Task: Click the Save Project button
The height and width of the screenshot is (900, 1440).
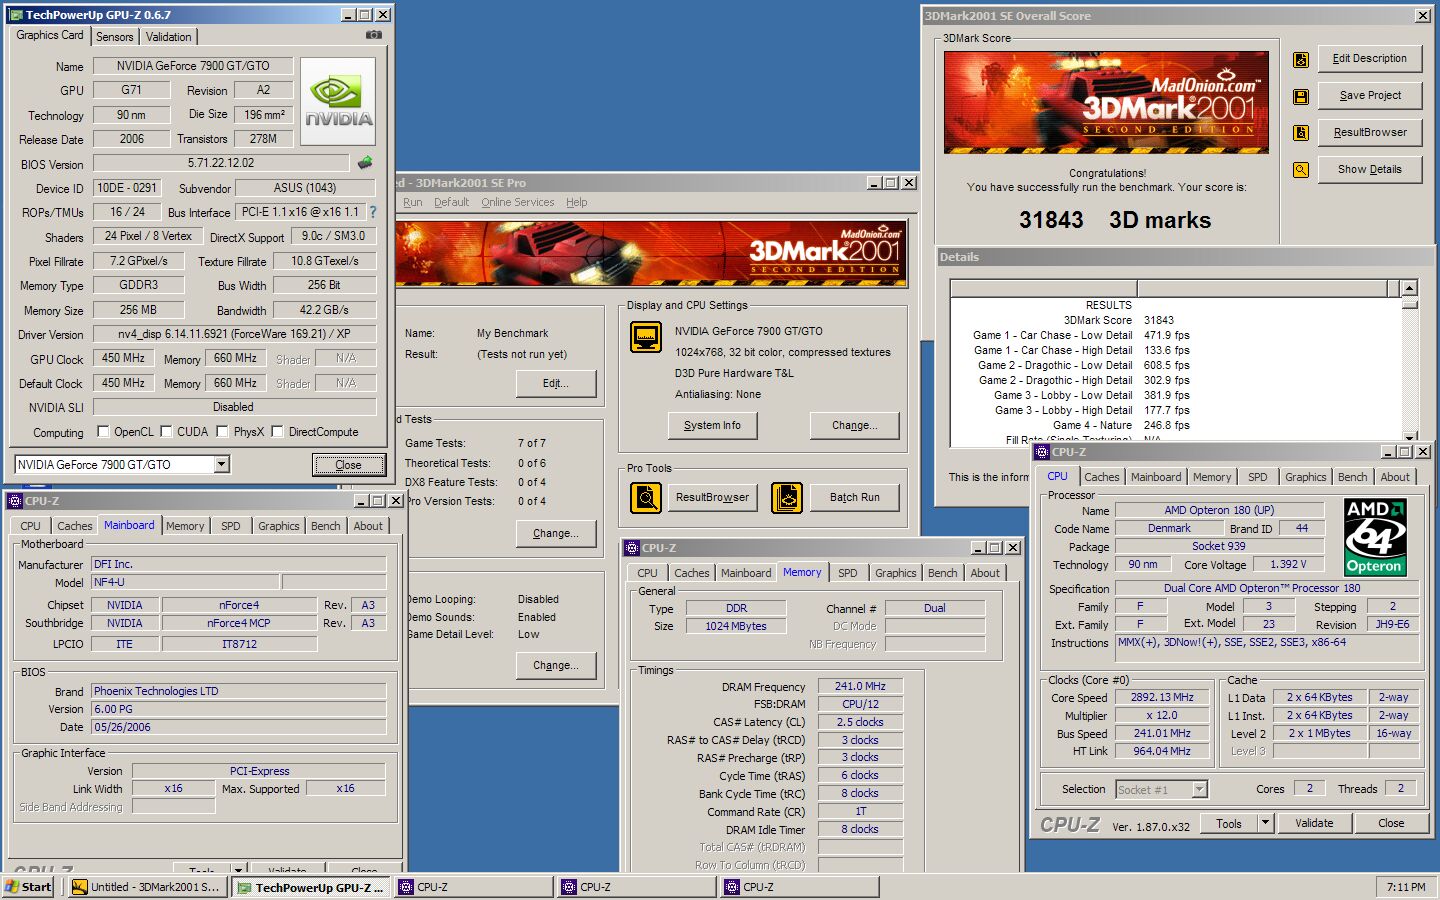Action: [1369, 96]
